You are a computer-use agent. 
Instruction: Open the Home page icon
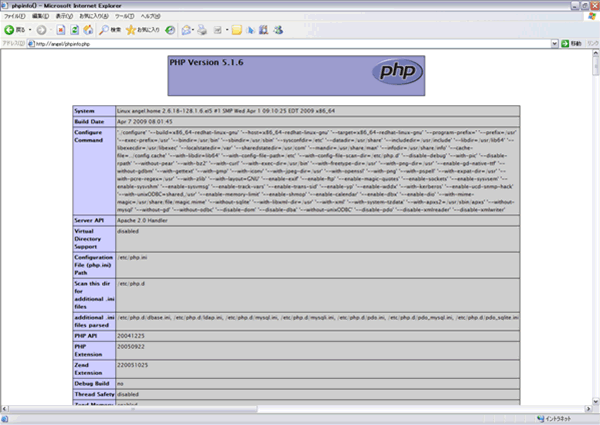88,30
